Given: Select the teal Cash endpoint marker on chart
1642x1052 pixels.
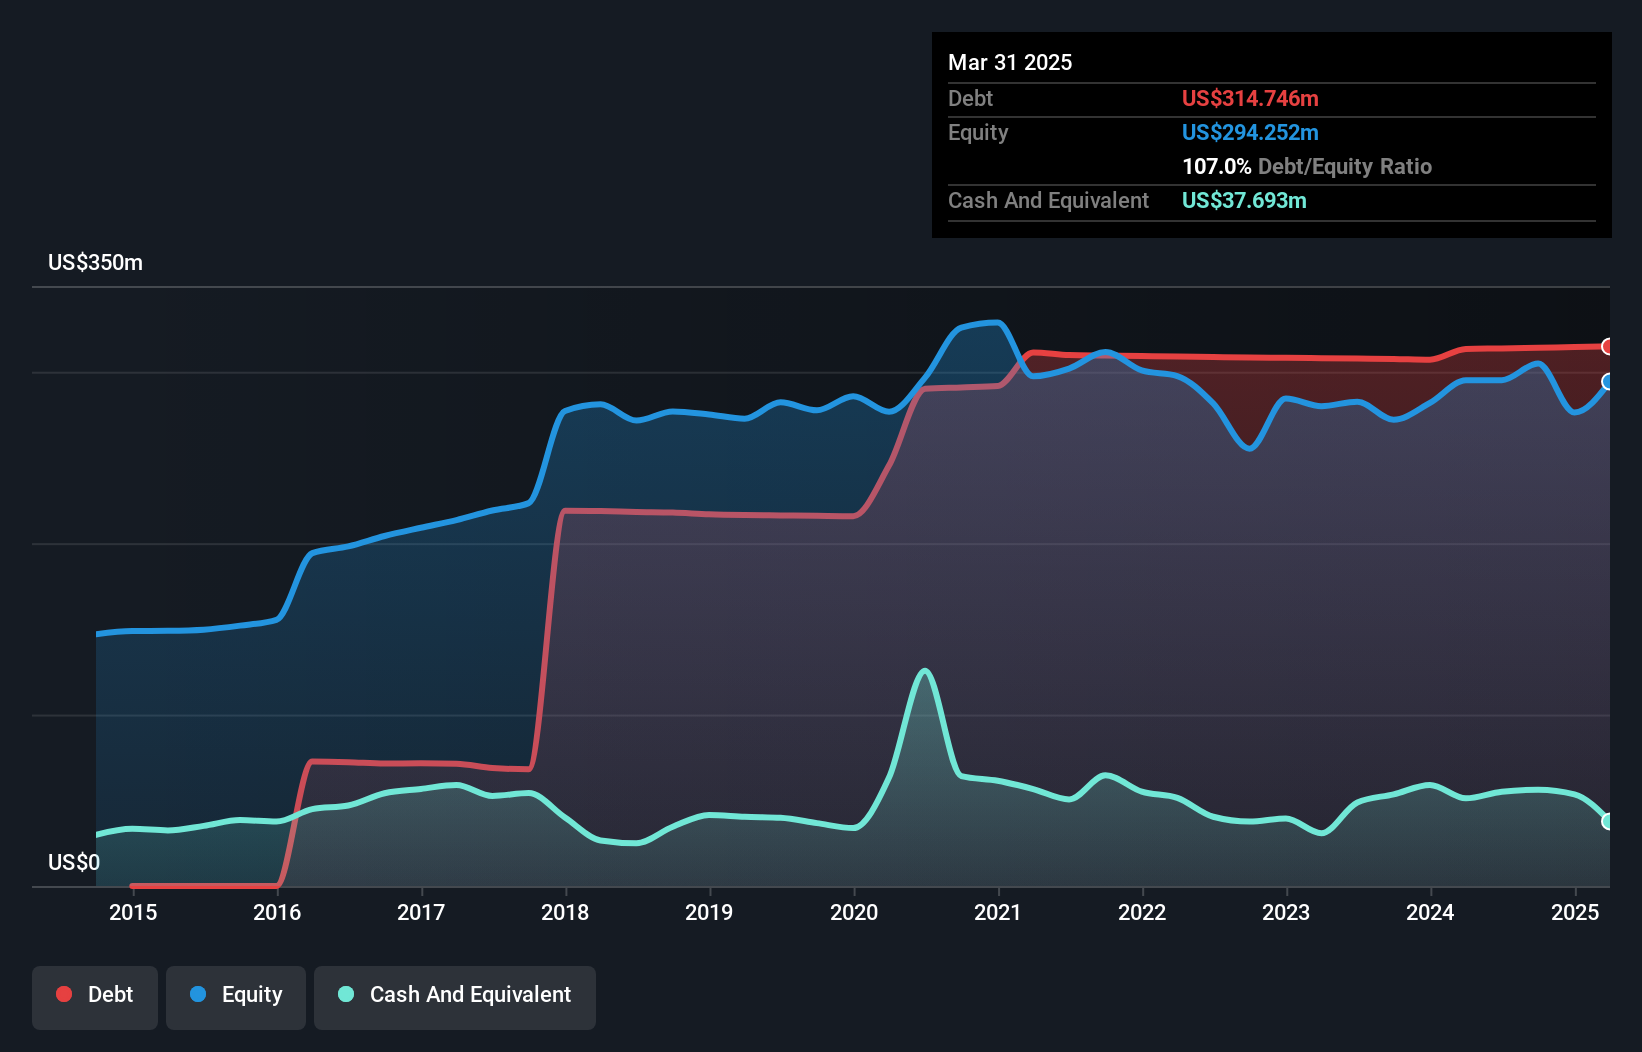Looking at the screenshot, I should pyautogui.click(x=1607, y=822).
